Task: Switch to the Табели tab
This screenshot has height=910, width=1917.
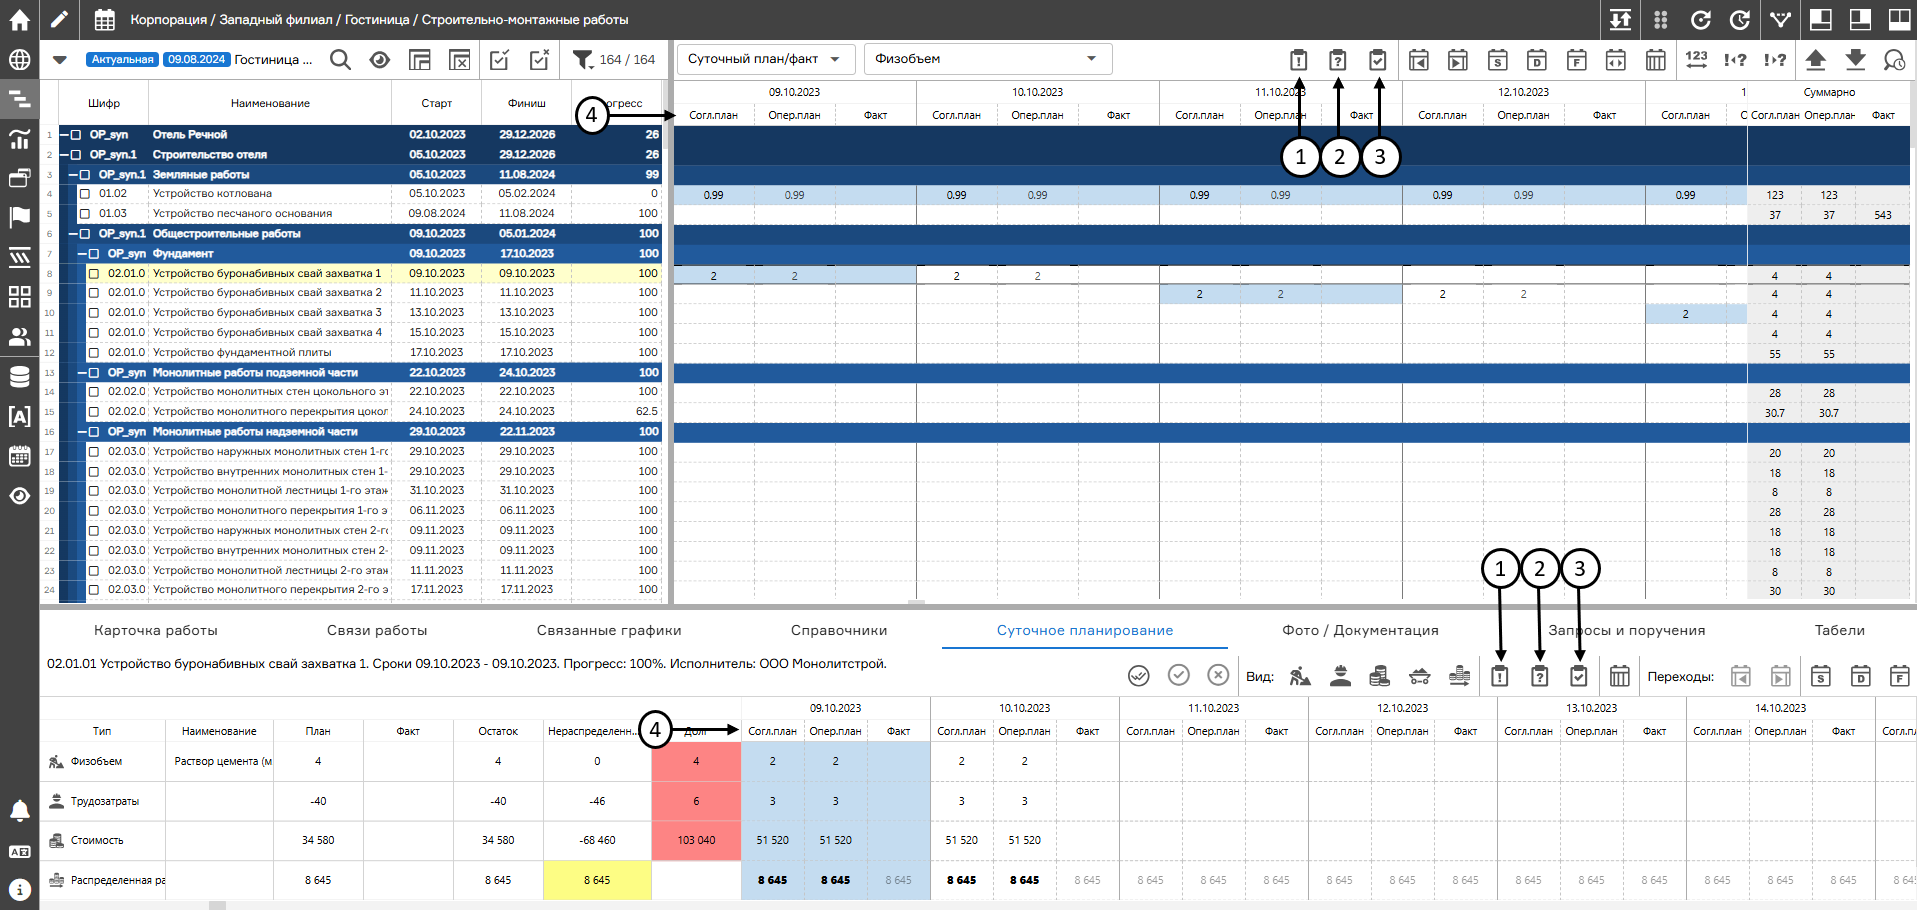Action: click(x=1840, y=631)
